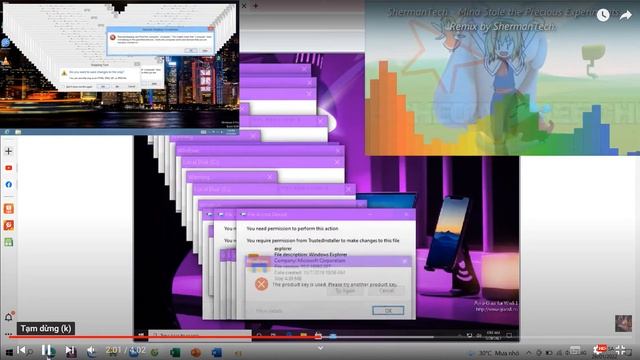Click the plus icon in sidebar
The width and height of the screenshot is (640, 360).
[x=9, y=151]
